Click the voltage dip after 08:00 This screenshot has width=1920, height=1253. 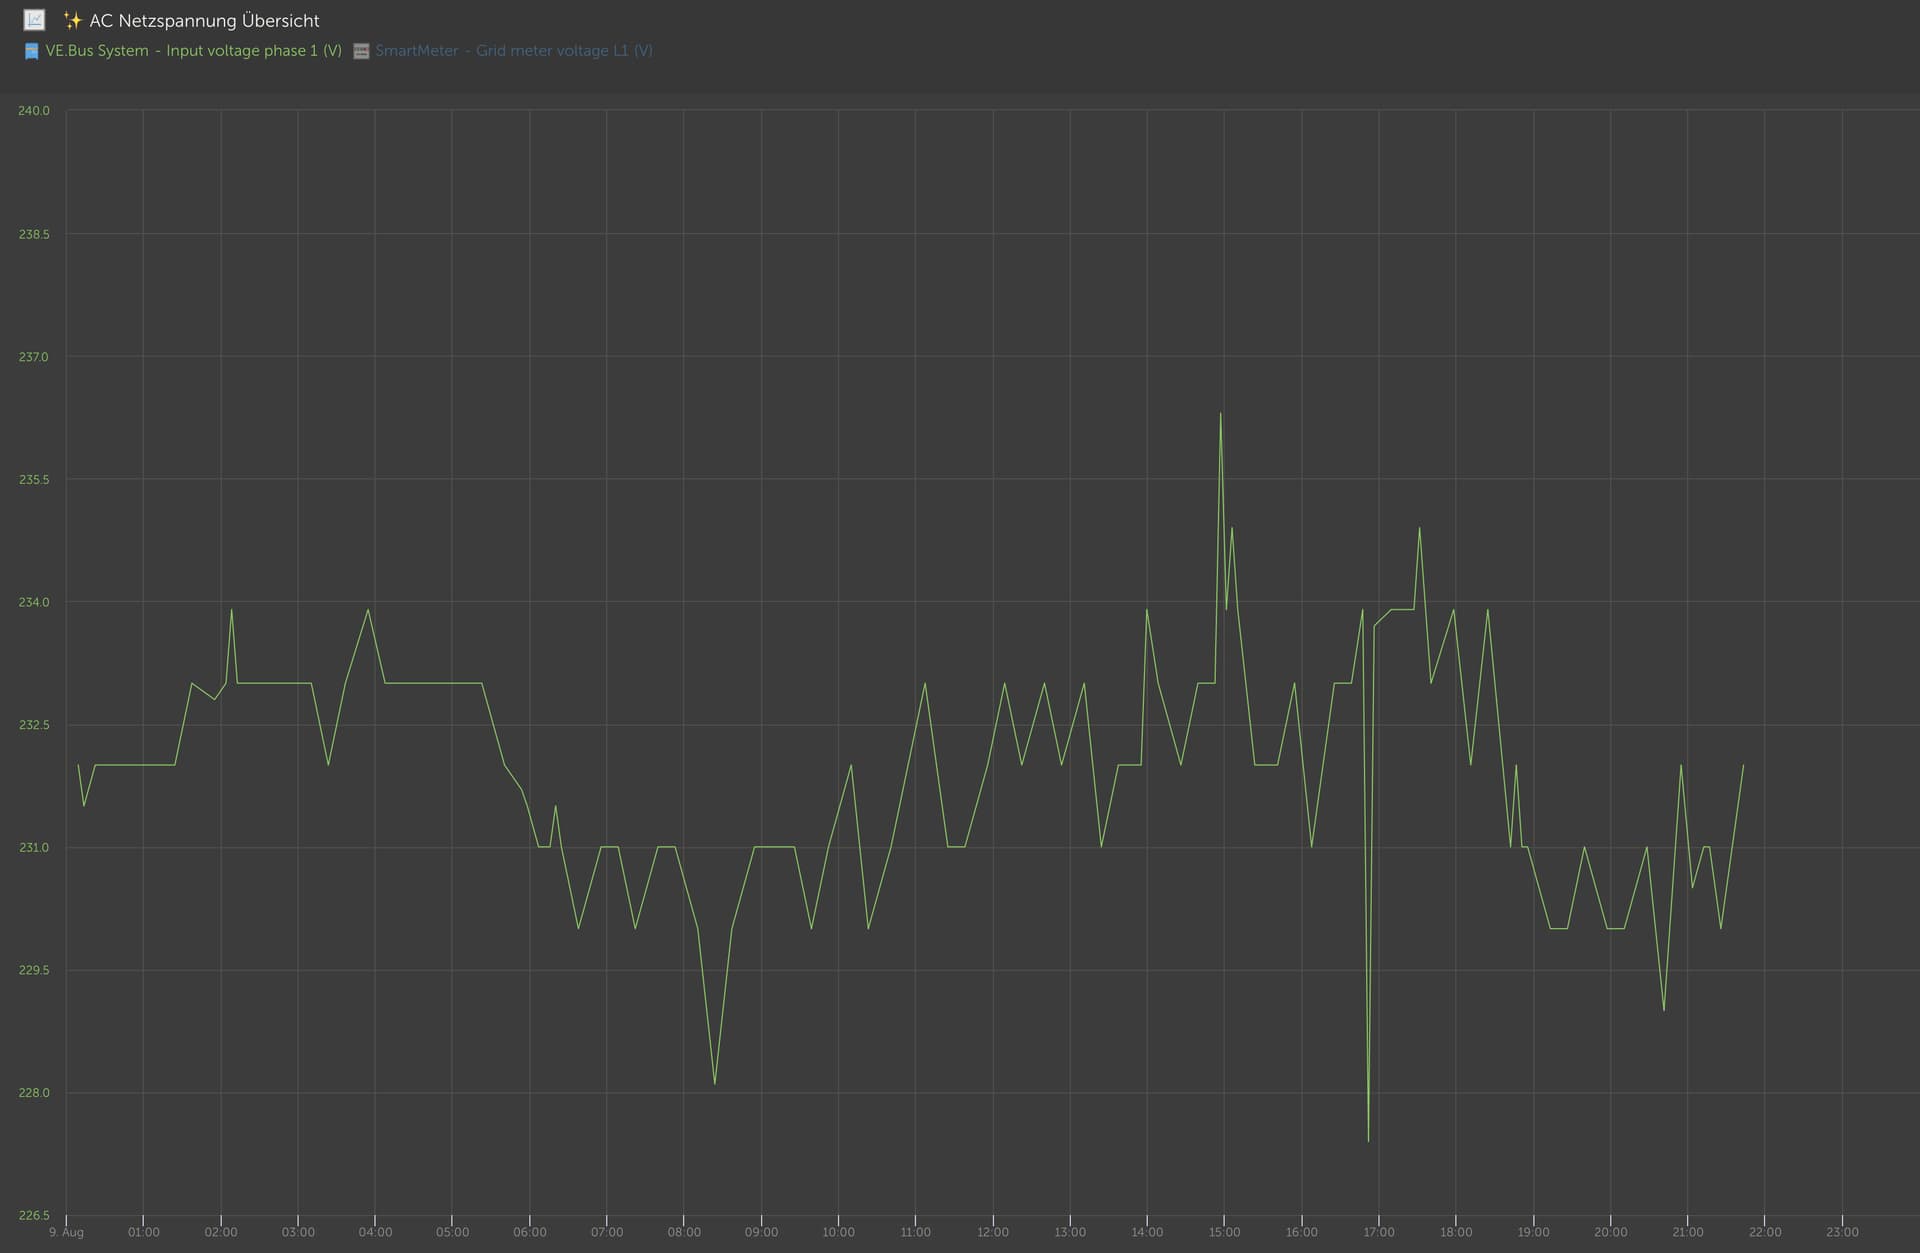click(x=714, y=1083)
